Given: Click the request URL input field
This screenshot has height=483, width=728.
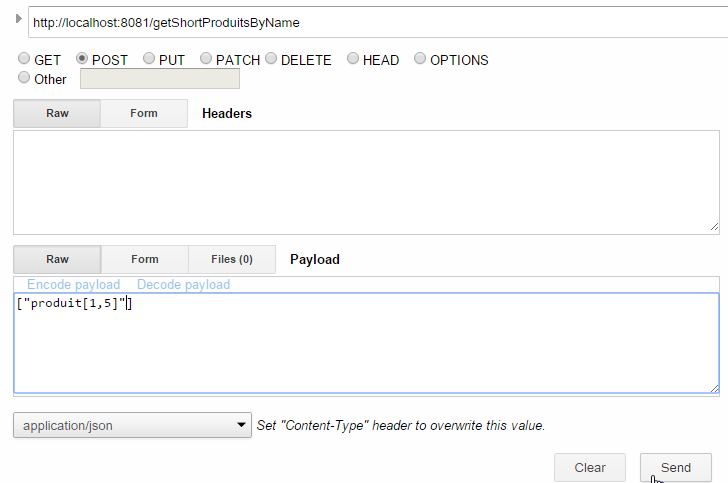Looking at the screenshot, I should pos(370,22).
